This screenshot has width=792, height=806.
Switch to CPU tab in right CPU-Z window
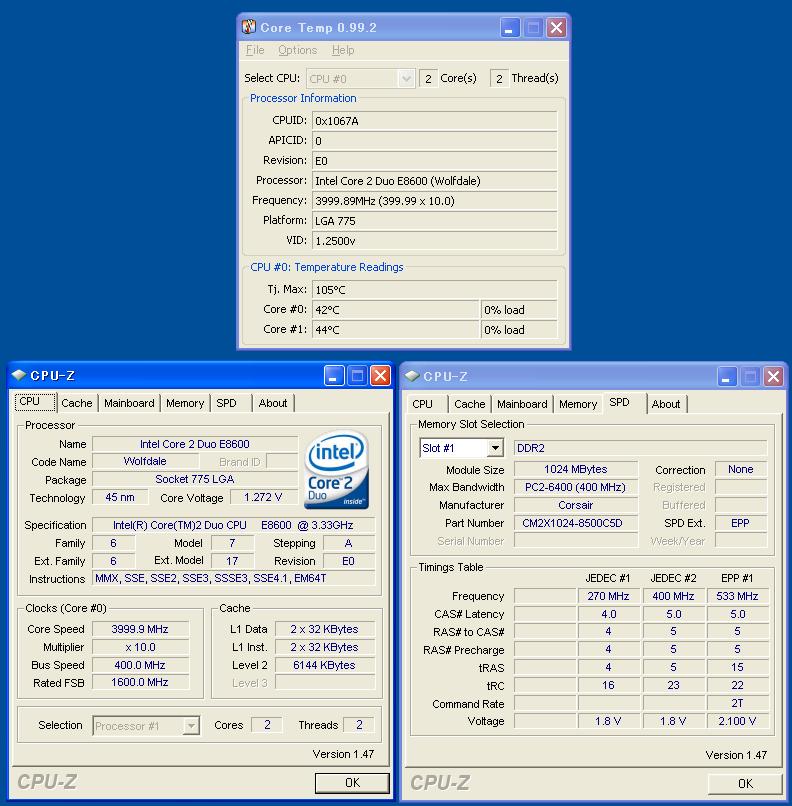427,404
